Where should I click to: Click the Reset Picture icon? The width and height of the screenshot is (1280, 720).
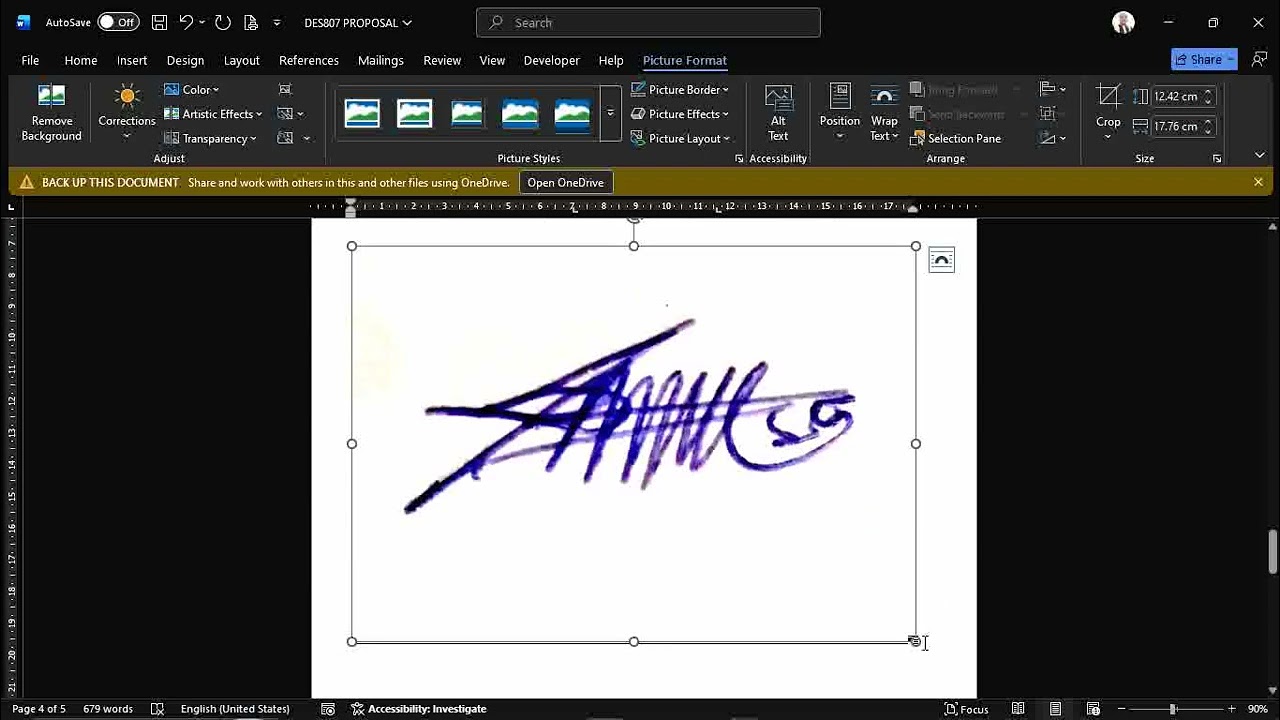(285, 138)
